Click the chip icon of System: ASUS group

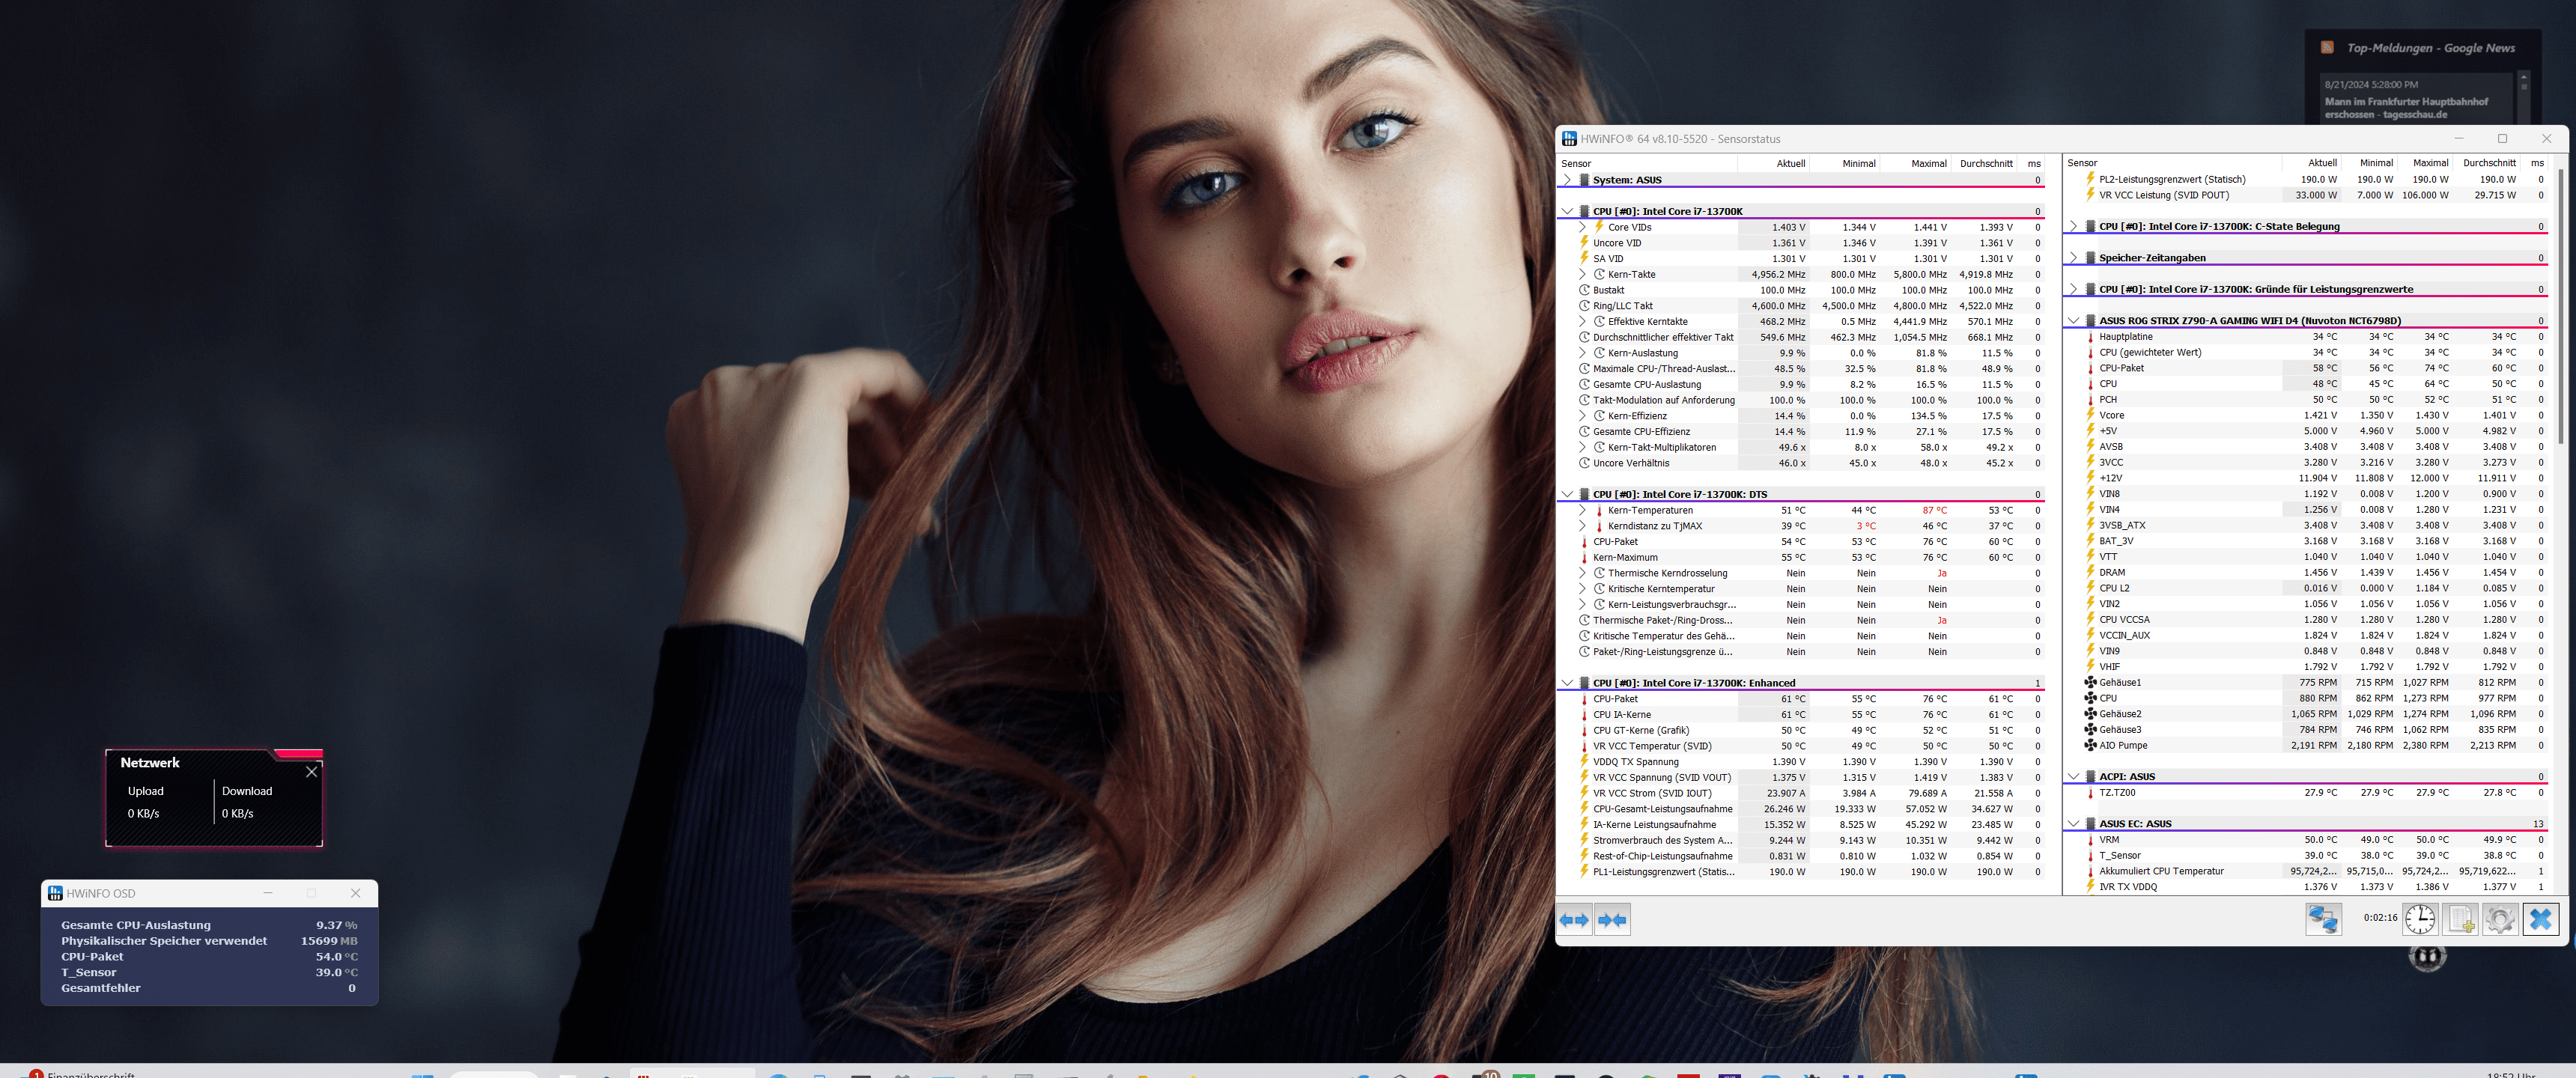1584,180
